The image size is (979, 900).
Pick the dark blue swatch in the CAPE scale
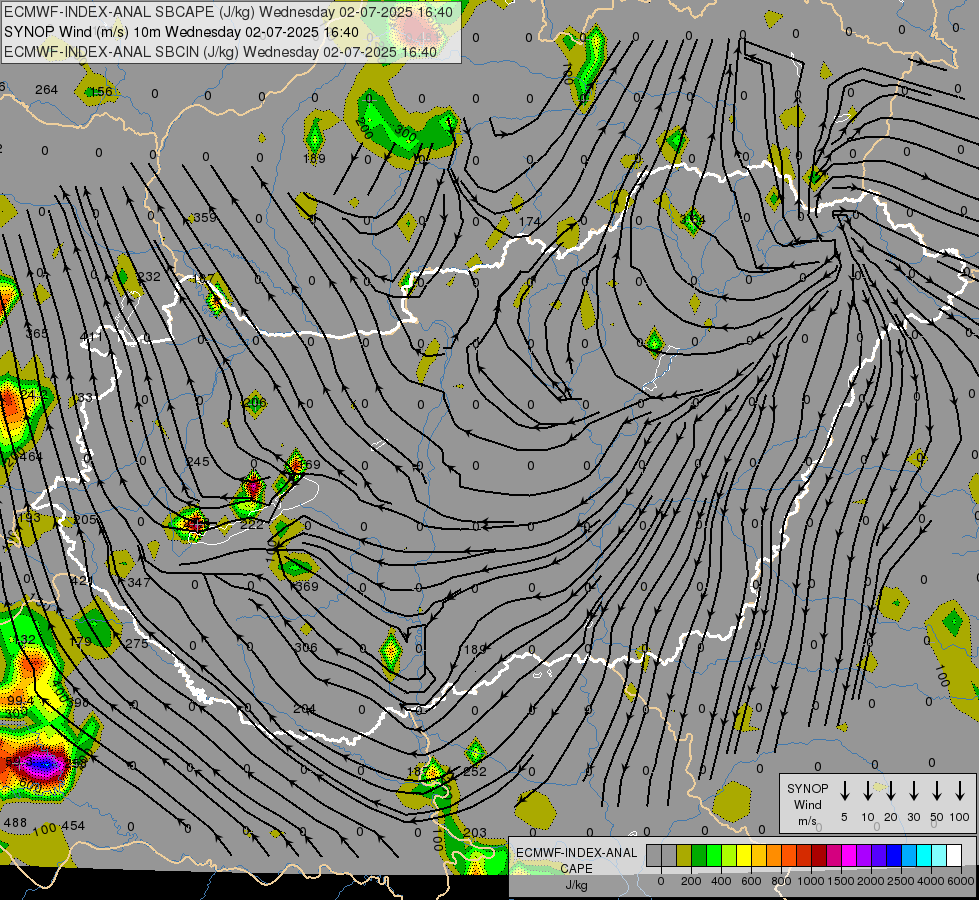(894, 856)
